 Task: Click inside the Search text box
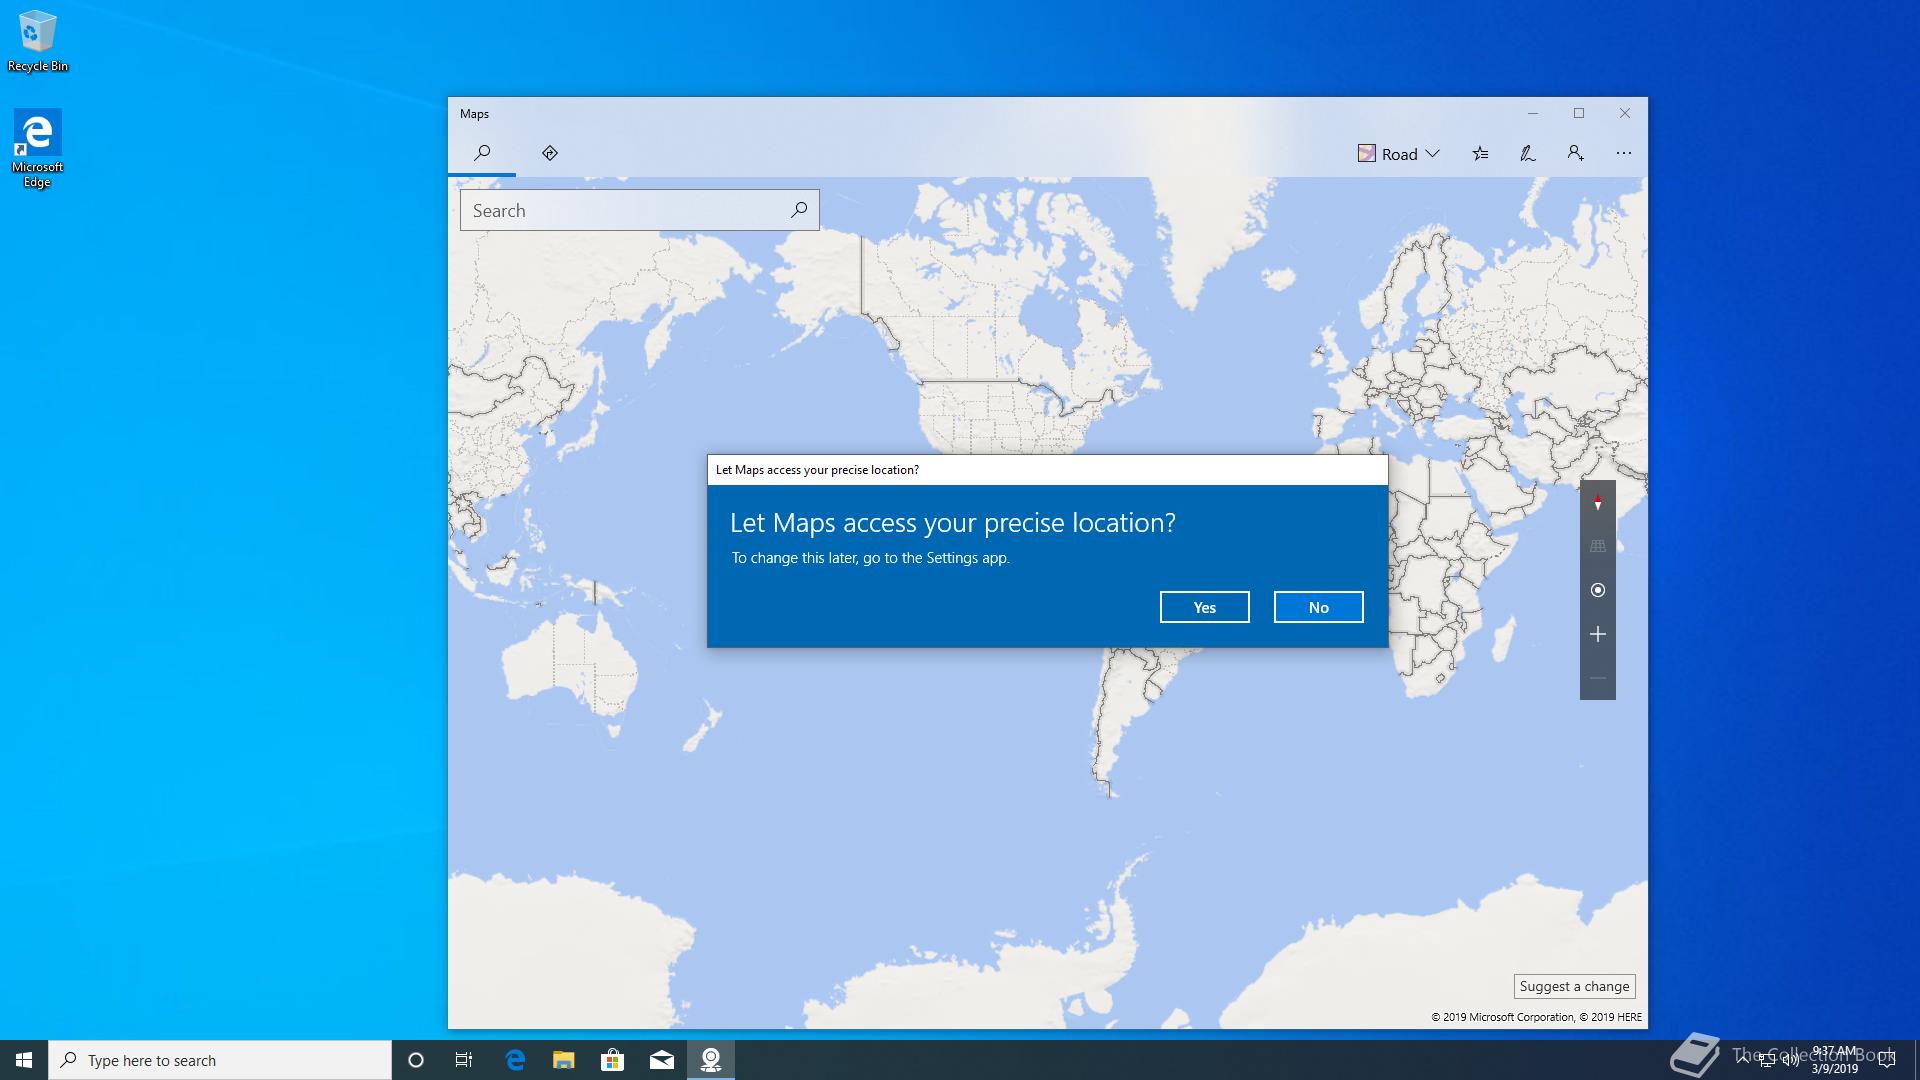(620, 211)
